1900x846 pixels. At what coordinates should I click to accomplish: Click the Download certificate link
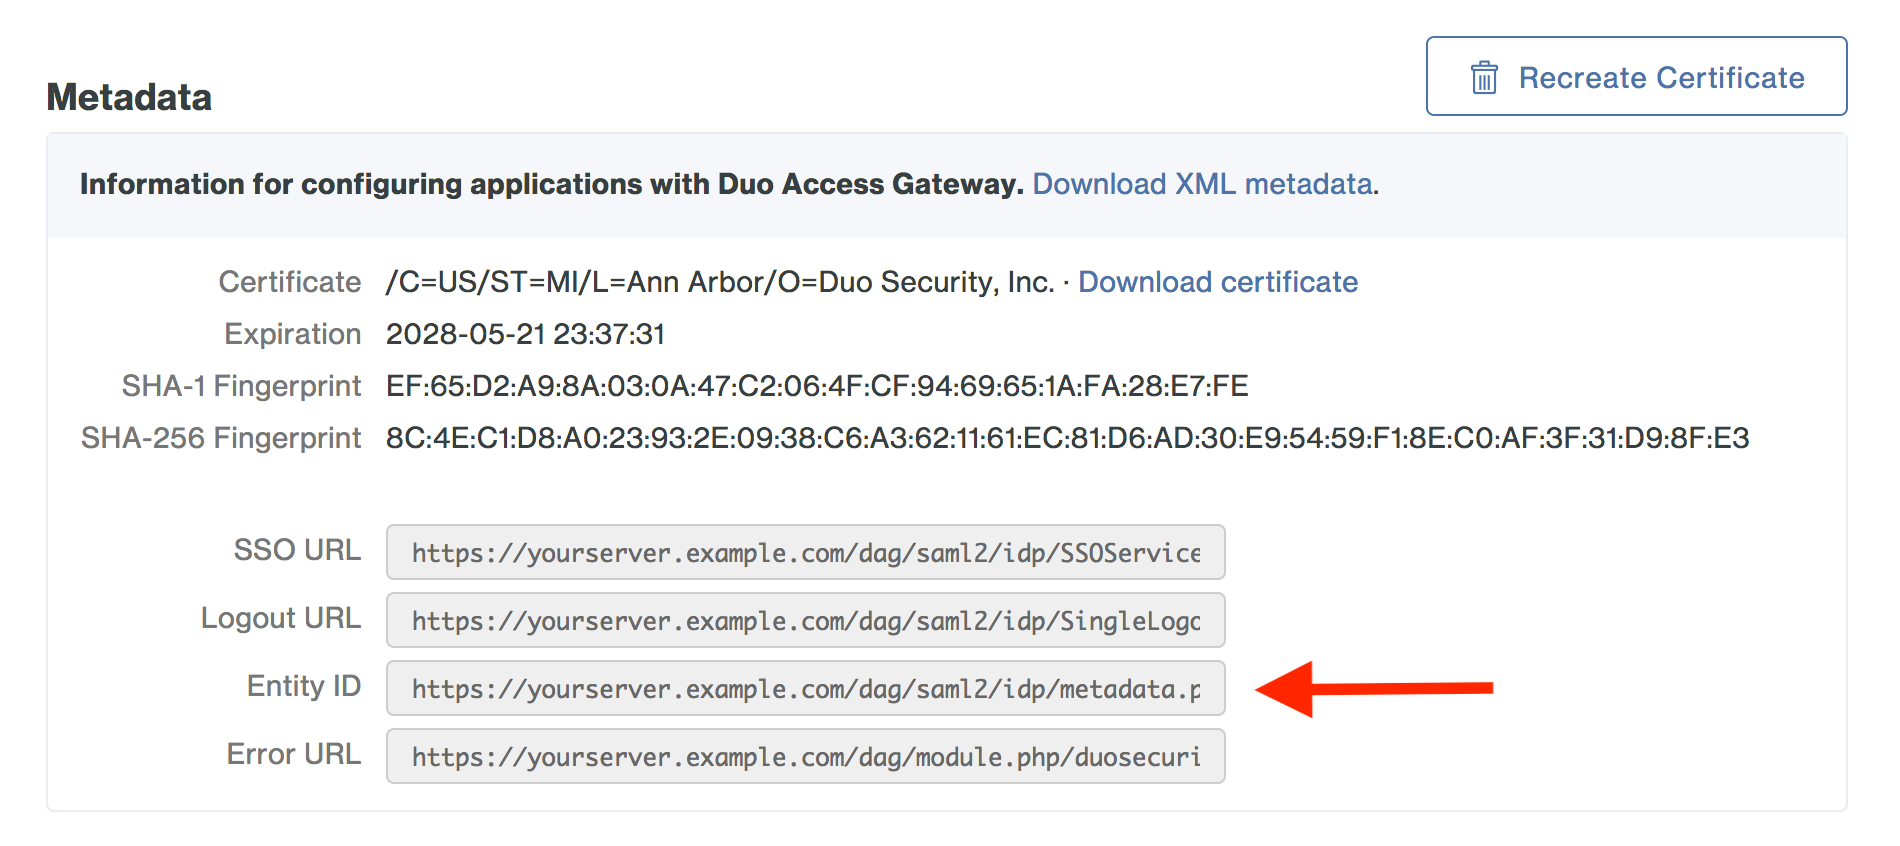(1217, 282)
